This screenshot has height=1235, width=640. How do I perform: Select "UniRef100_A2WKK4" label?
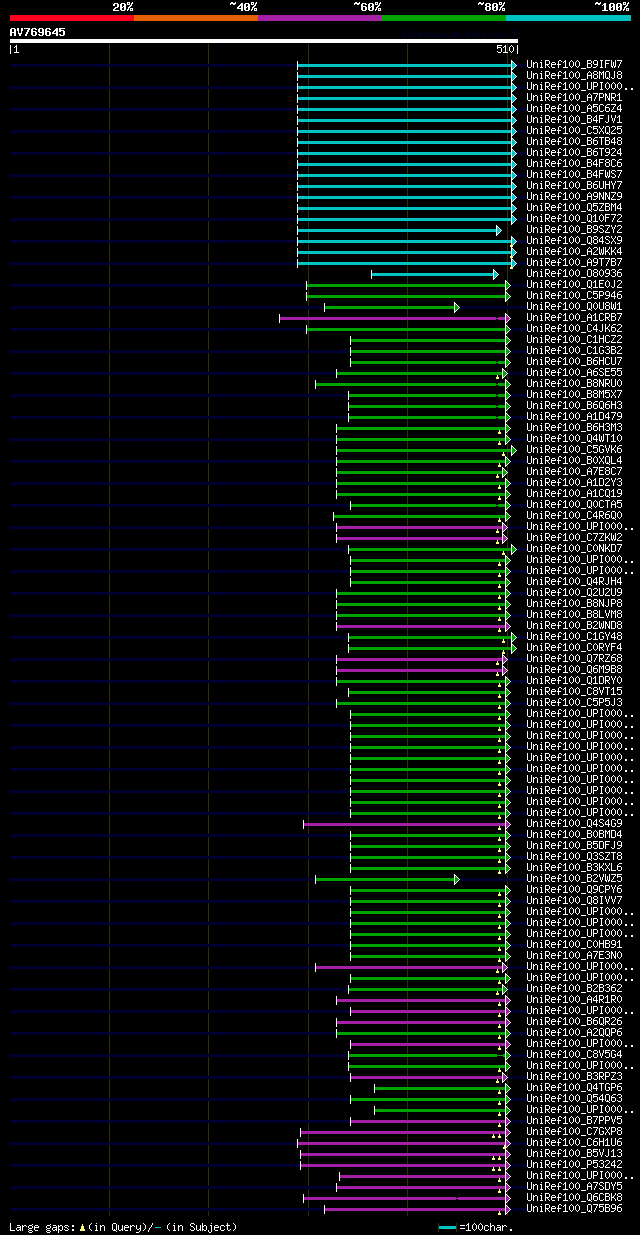574,252
